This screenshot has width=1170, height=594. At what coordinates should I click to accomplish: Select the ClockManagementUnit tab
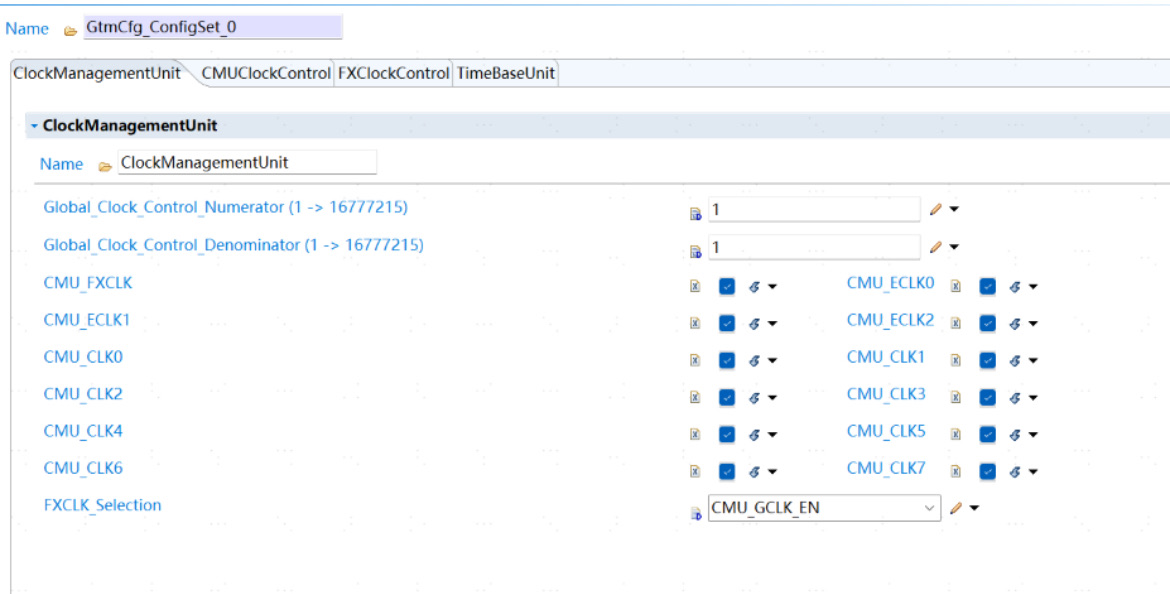coord(97,74)
